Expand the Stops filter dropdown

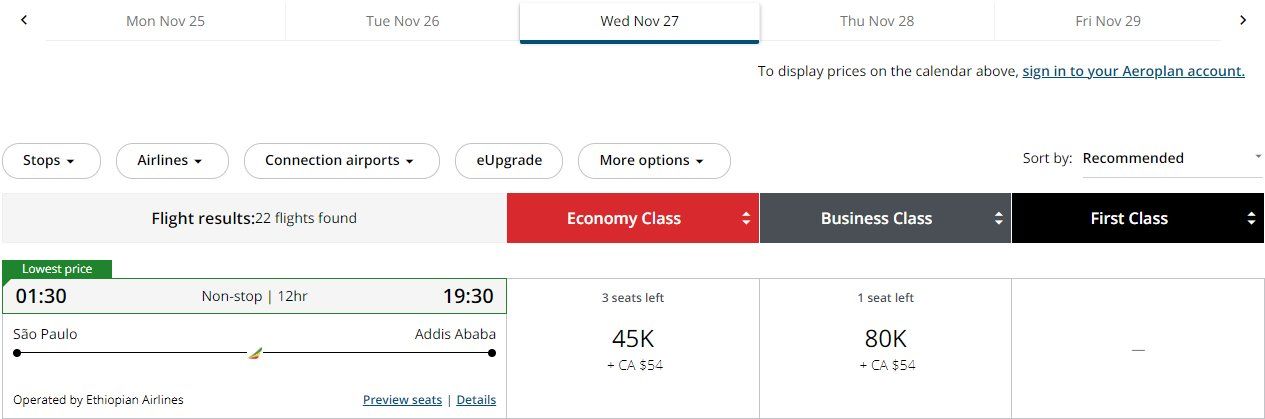[50, 161]
